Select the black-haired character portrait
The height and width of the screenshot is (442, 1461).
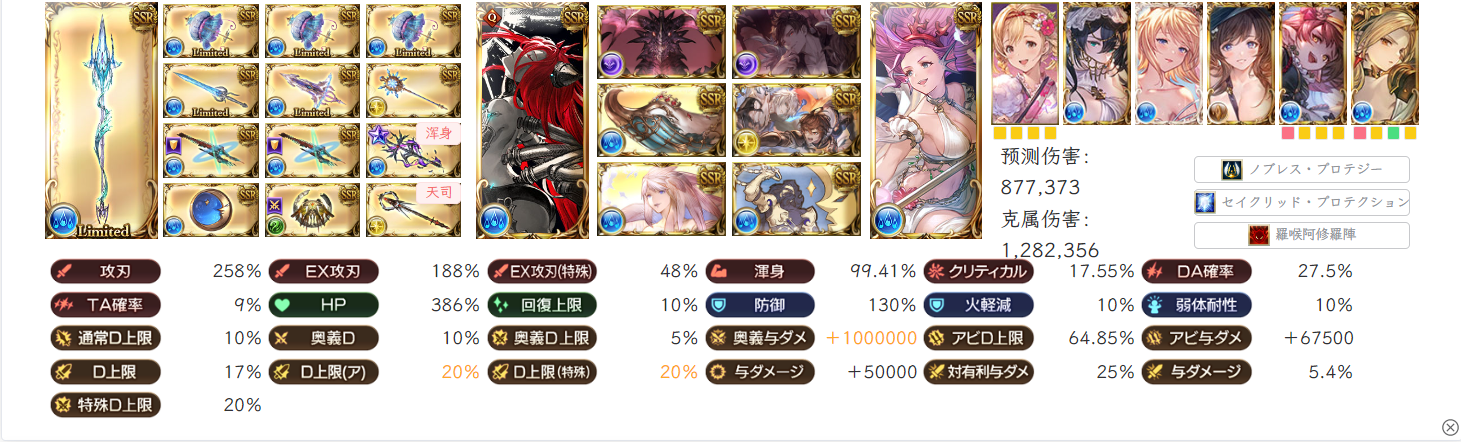click(x=1097, y=63)
